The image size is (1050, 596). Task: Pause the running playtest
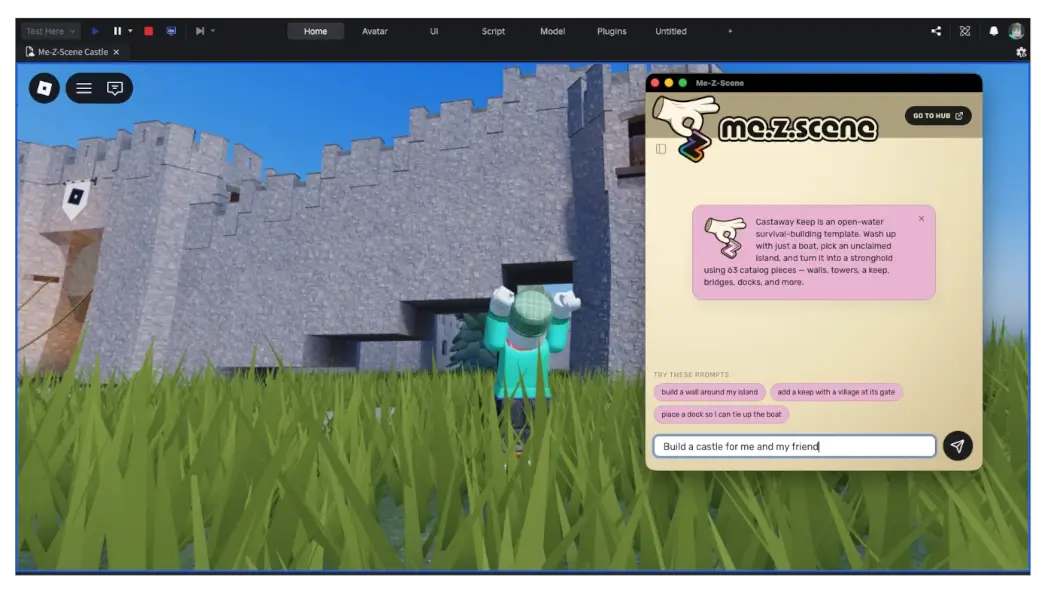(x=117, y=31)
